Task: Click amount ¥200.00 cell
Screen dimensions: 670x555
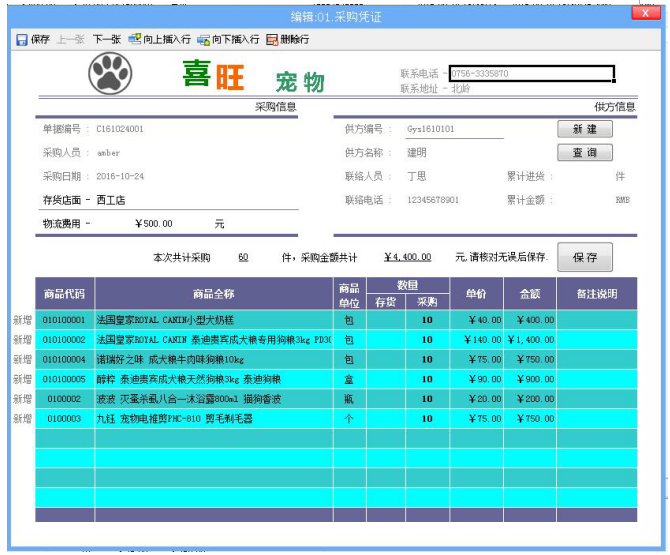Action: 530,399
